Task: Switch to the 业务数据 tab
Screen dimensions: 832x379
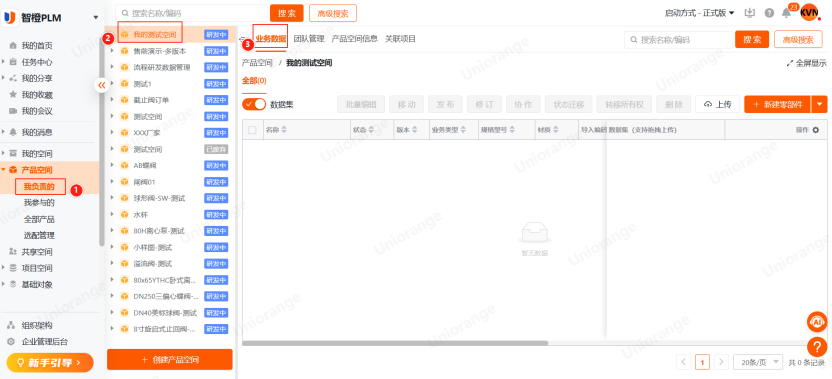Action: (270, 39)
